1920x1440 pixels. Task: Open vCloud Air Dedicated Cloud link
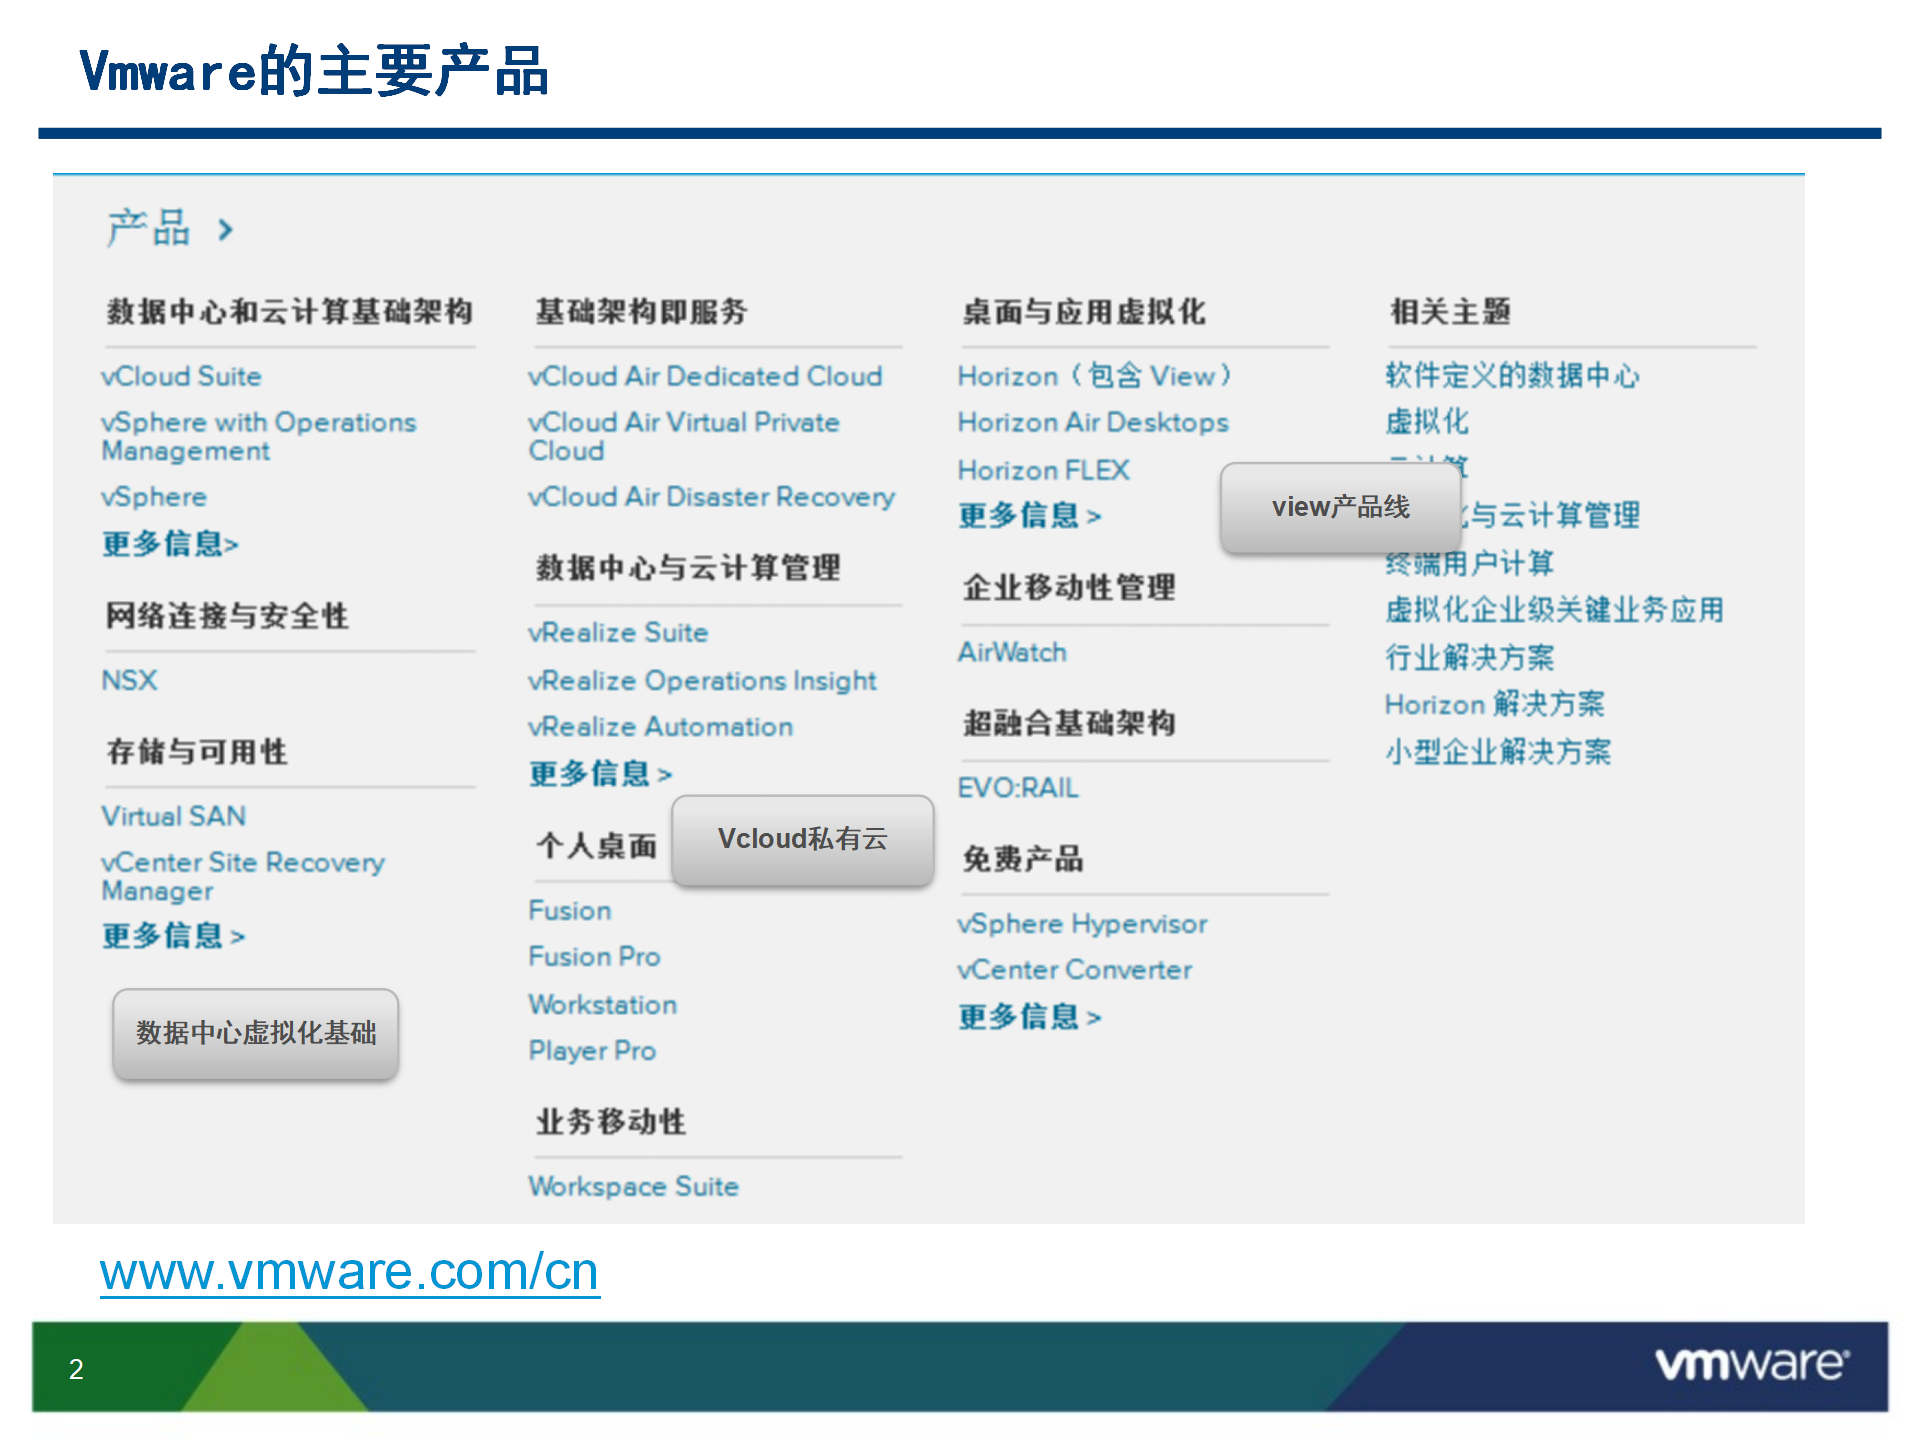705,376
